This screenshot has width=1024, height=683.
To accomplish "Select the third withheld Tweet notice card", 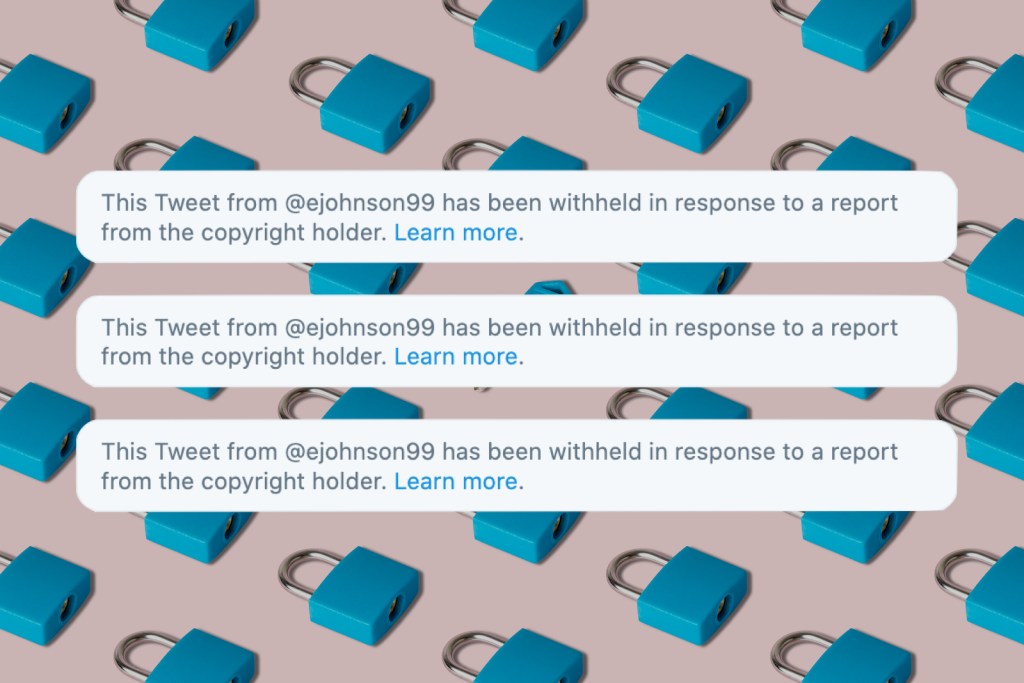I will click(517, 466).
